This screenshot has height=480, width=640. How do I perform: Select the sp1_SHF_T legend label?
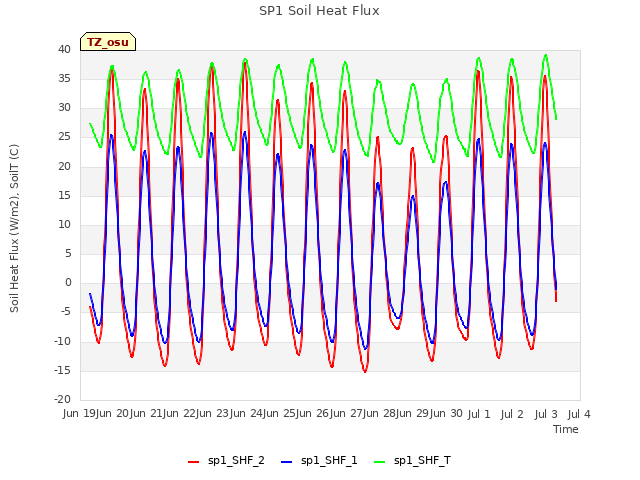point(422,461)
